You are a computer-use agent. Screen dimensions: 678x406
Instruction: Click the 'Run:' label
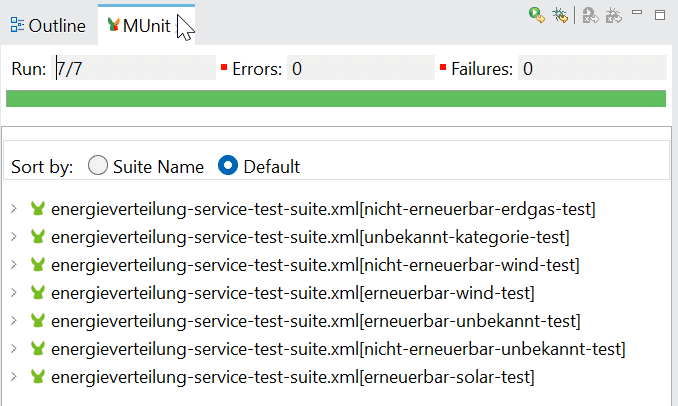tap(29, 69)
